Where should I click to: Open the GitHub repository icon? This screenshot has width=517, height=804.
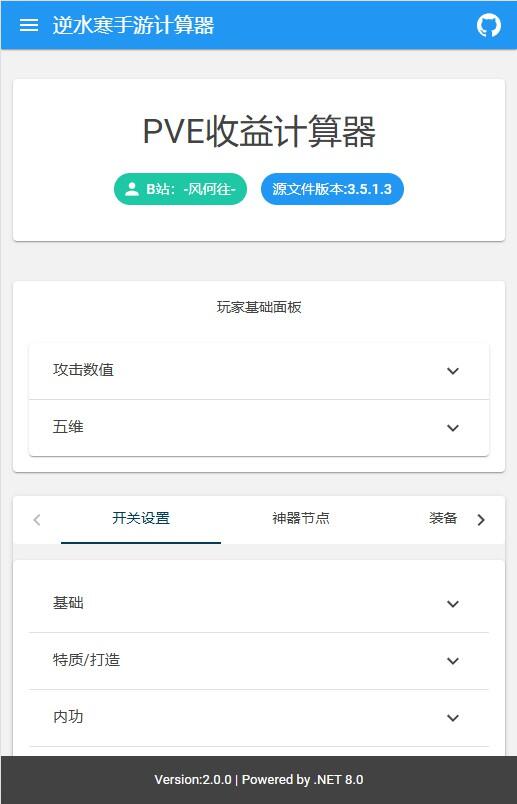(488, 25)
